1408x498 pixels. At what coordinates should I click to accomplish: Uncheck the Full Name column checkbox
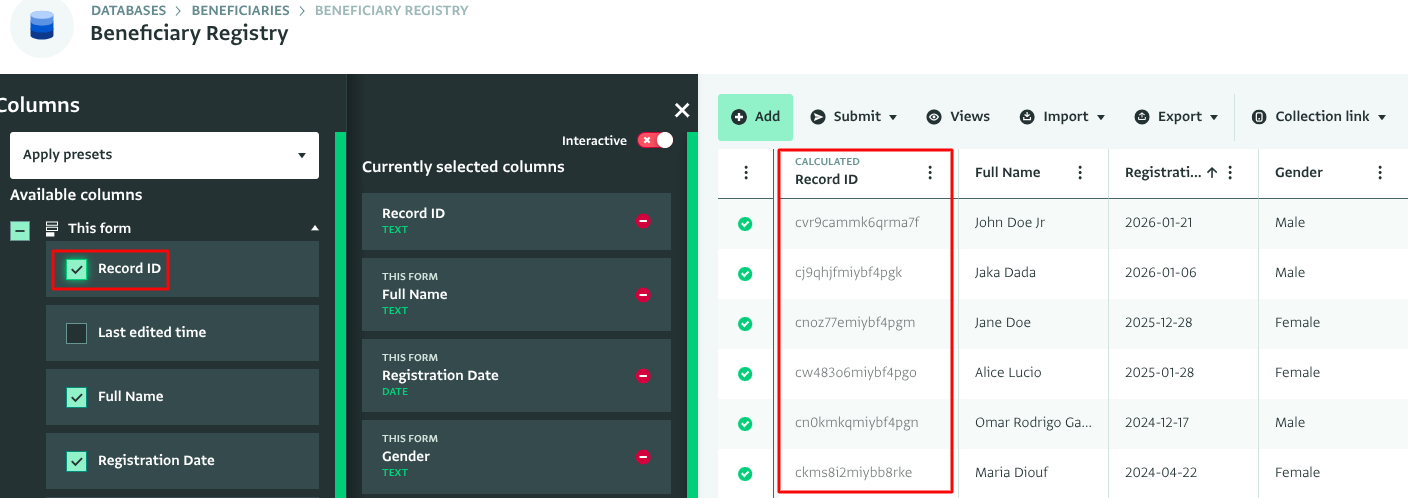(x=77, y=397)
